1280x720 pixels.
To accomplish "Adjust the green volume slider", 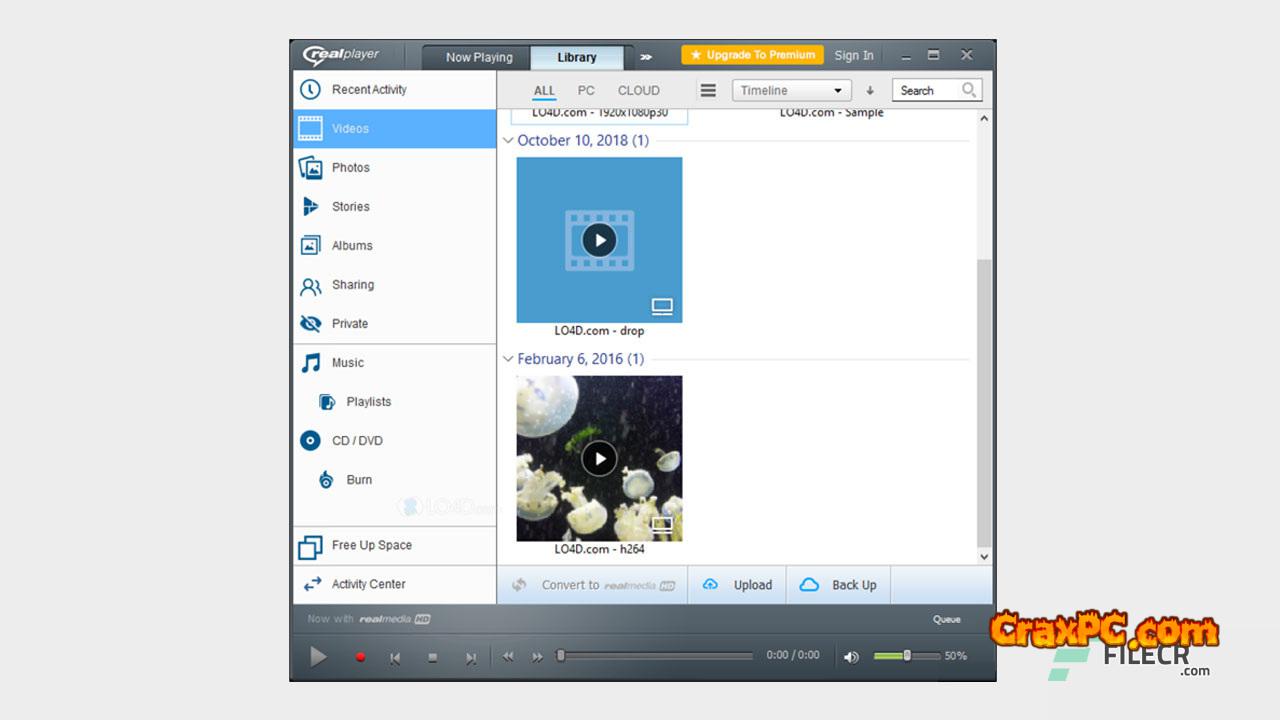I will [907, 656].
